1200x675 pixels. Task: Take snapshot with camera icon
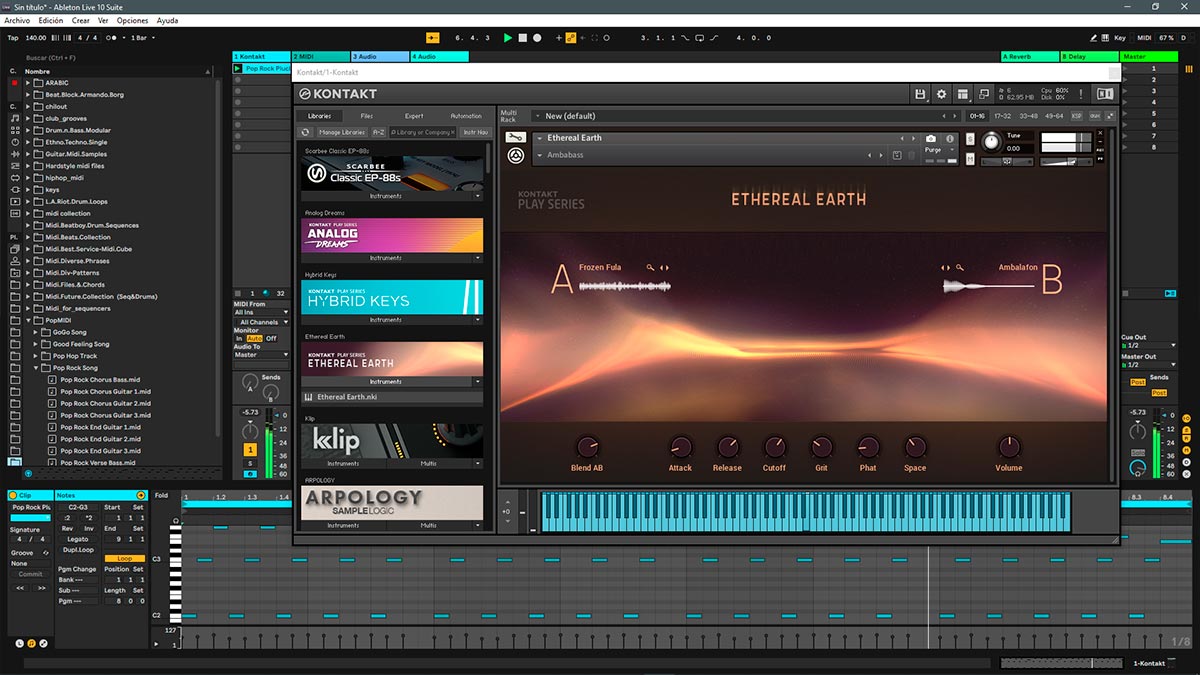(931, 138)
